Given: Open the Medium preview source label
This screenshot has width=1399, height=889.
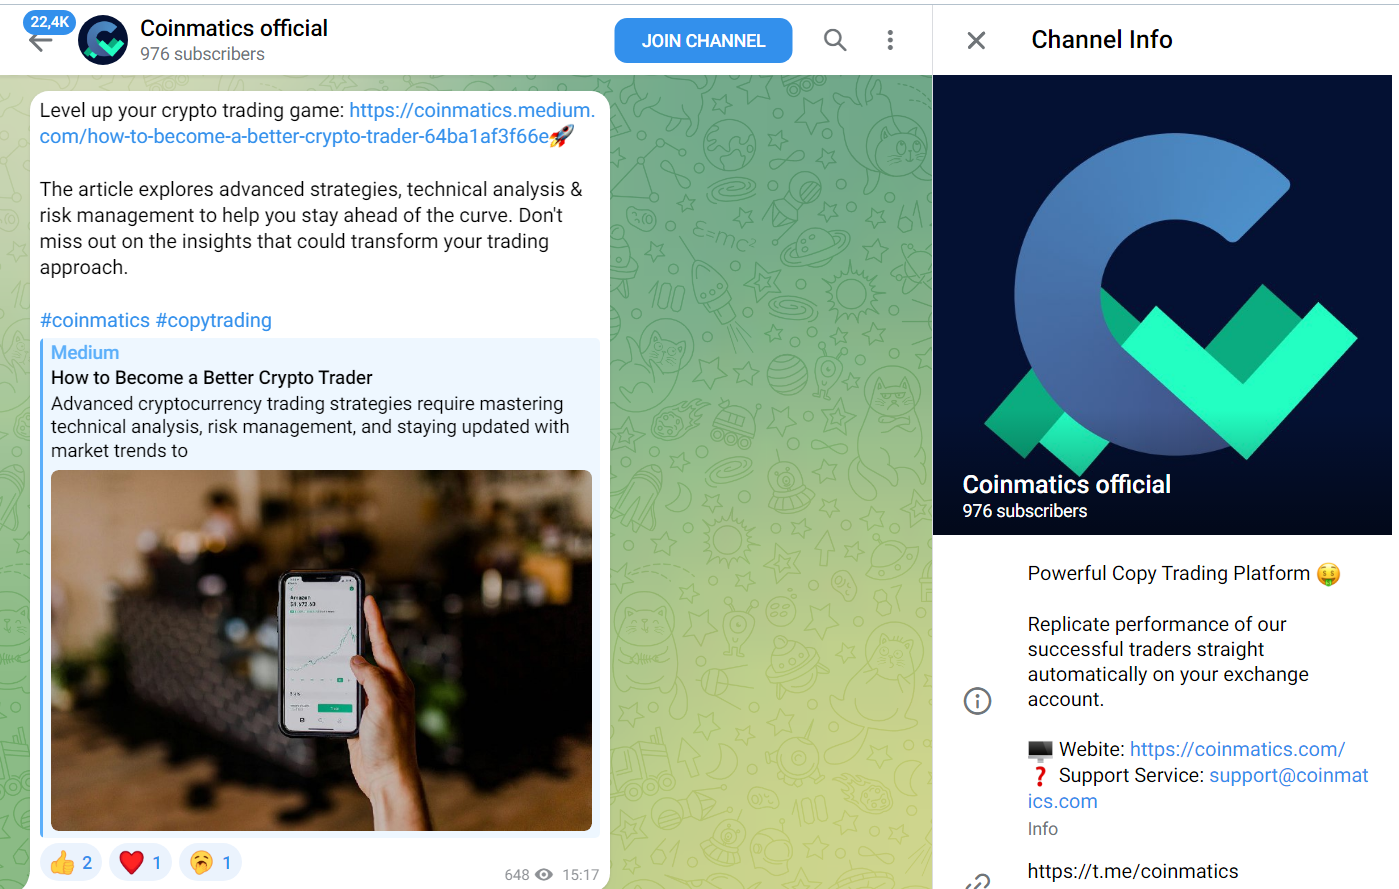Looking at the screenshot, I should click(x=85, y=352).
